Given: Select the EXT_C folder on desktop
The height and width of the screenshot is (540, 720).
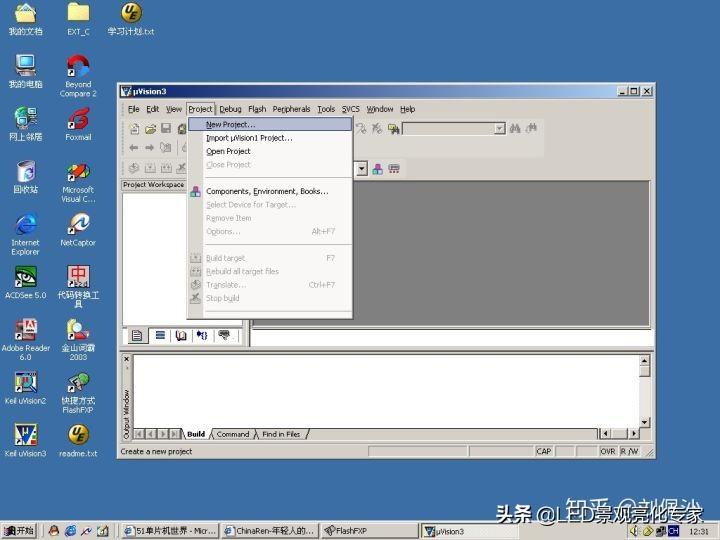Looking at the screenshot, I should pos(78,19).
